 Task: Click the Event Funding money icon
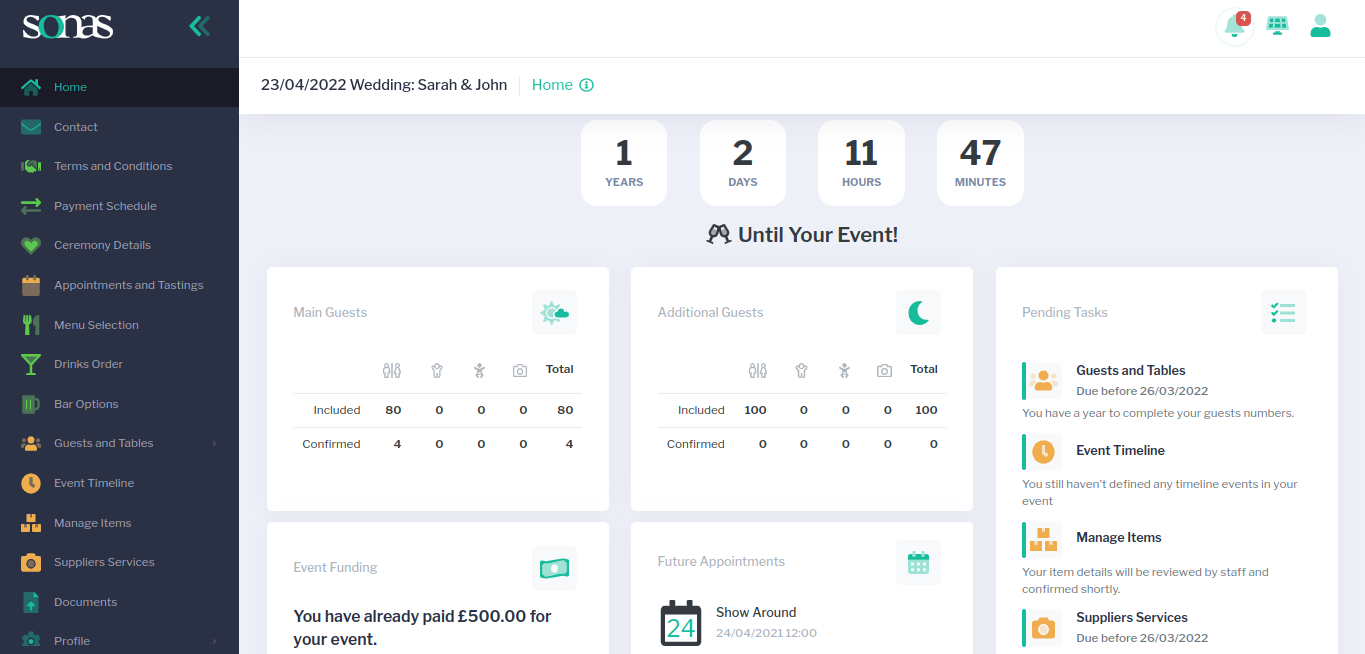554,568
